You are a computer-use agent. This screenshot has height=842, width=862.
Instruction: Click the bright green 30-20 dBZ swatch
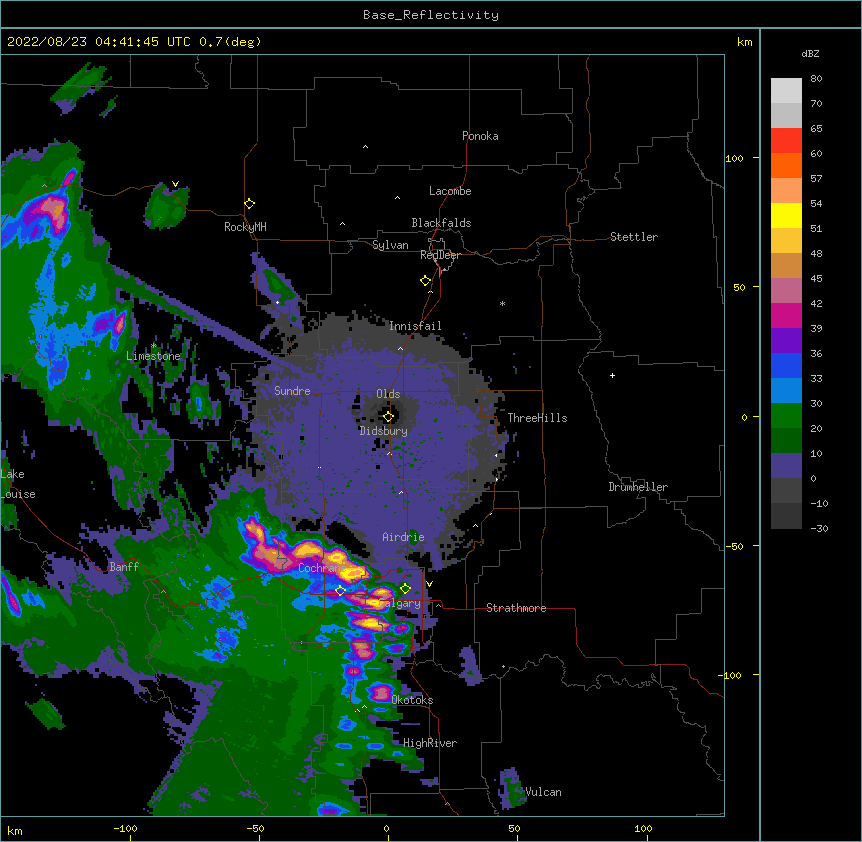coord(786,416)
